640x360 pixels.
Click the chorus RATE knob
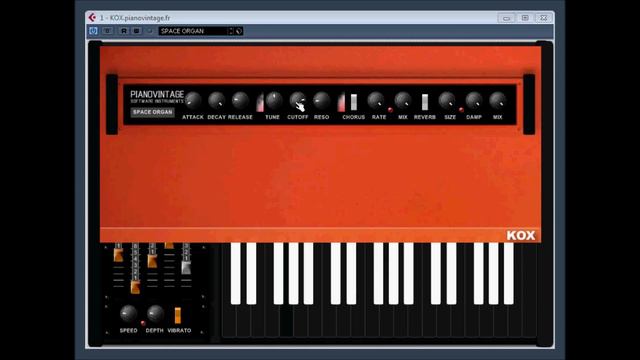coord(376,100)
